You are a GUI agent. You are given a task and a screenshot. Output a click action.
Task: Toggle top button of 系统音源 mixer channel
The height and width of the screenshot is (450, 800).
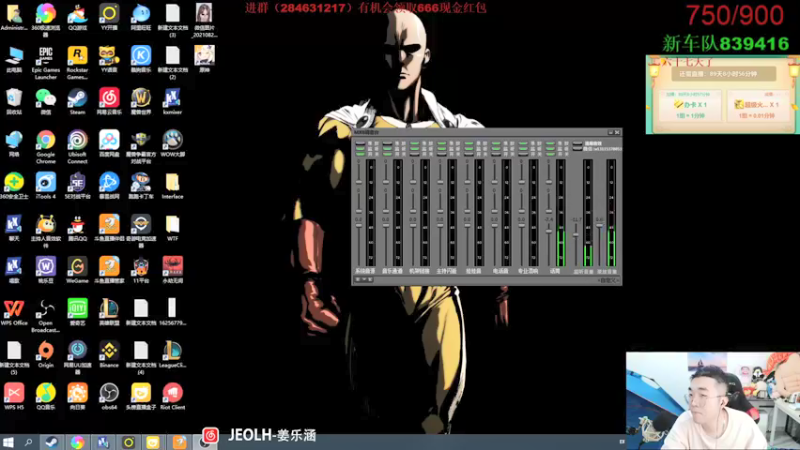pyautogui.click(x=360, y=144)
